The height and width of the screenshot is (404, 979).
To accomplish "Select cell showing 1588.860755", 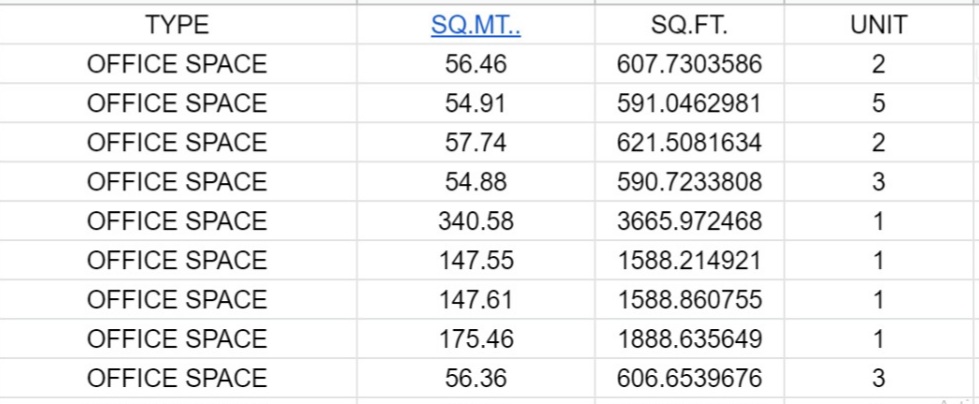I will pos(689,300).
